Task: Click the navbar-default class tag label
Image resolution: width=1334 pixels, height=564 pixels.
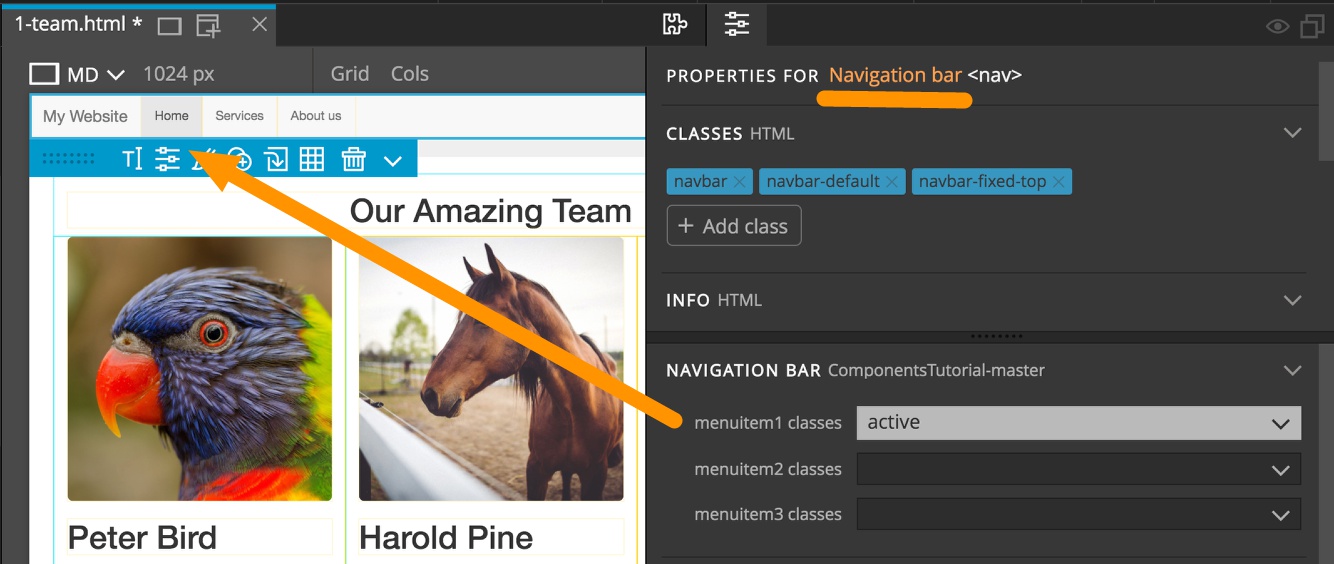Action: pos(823,182)
